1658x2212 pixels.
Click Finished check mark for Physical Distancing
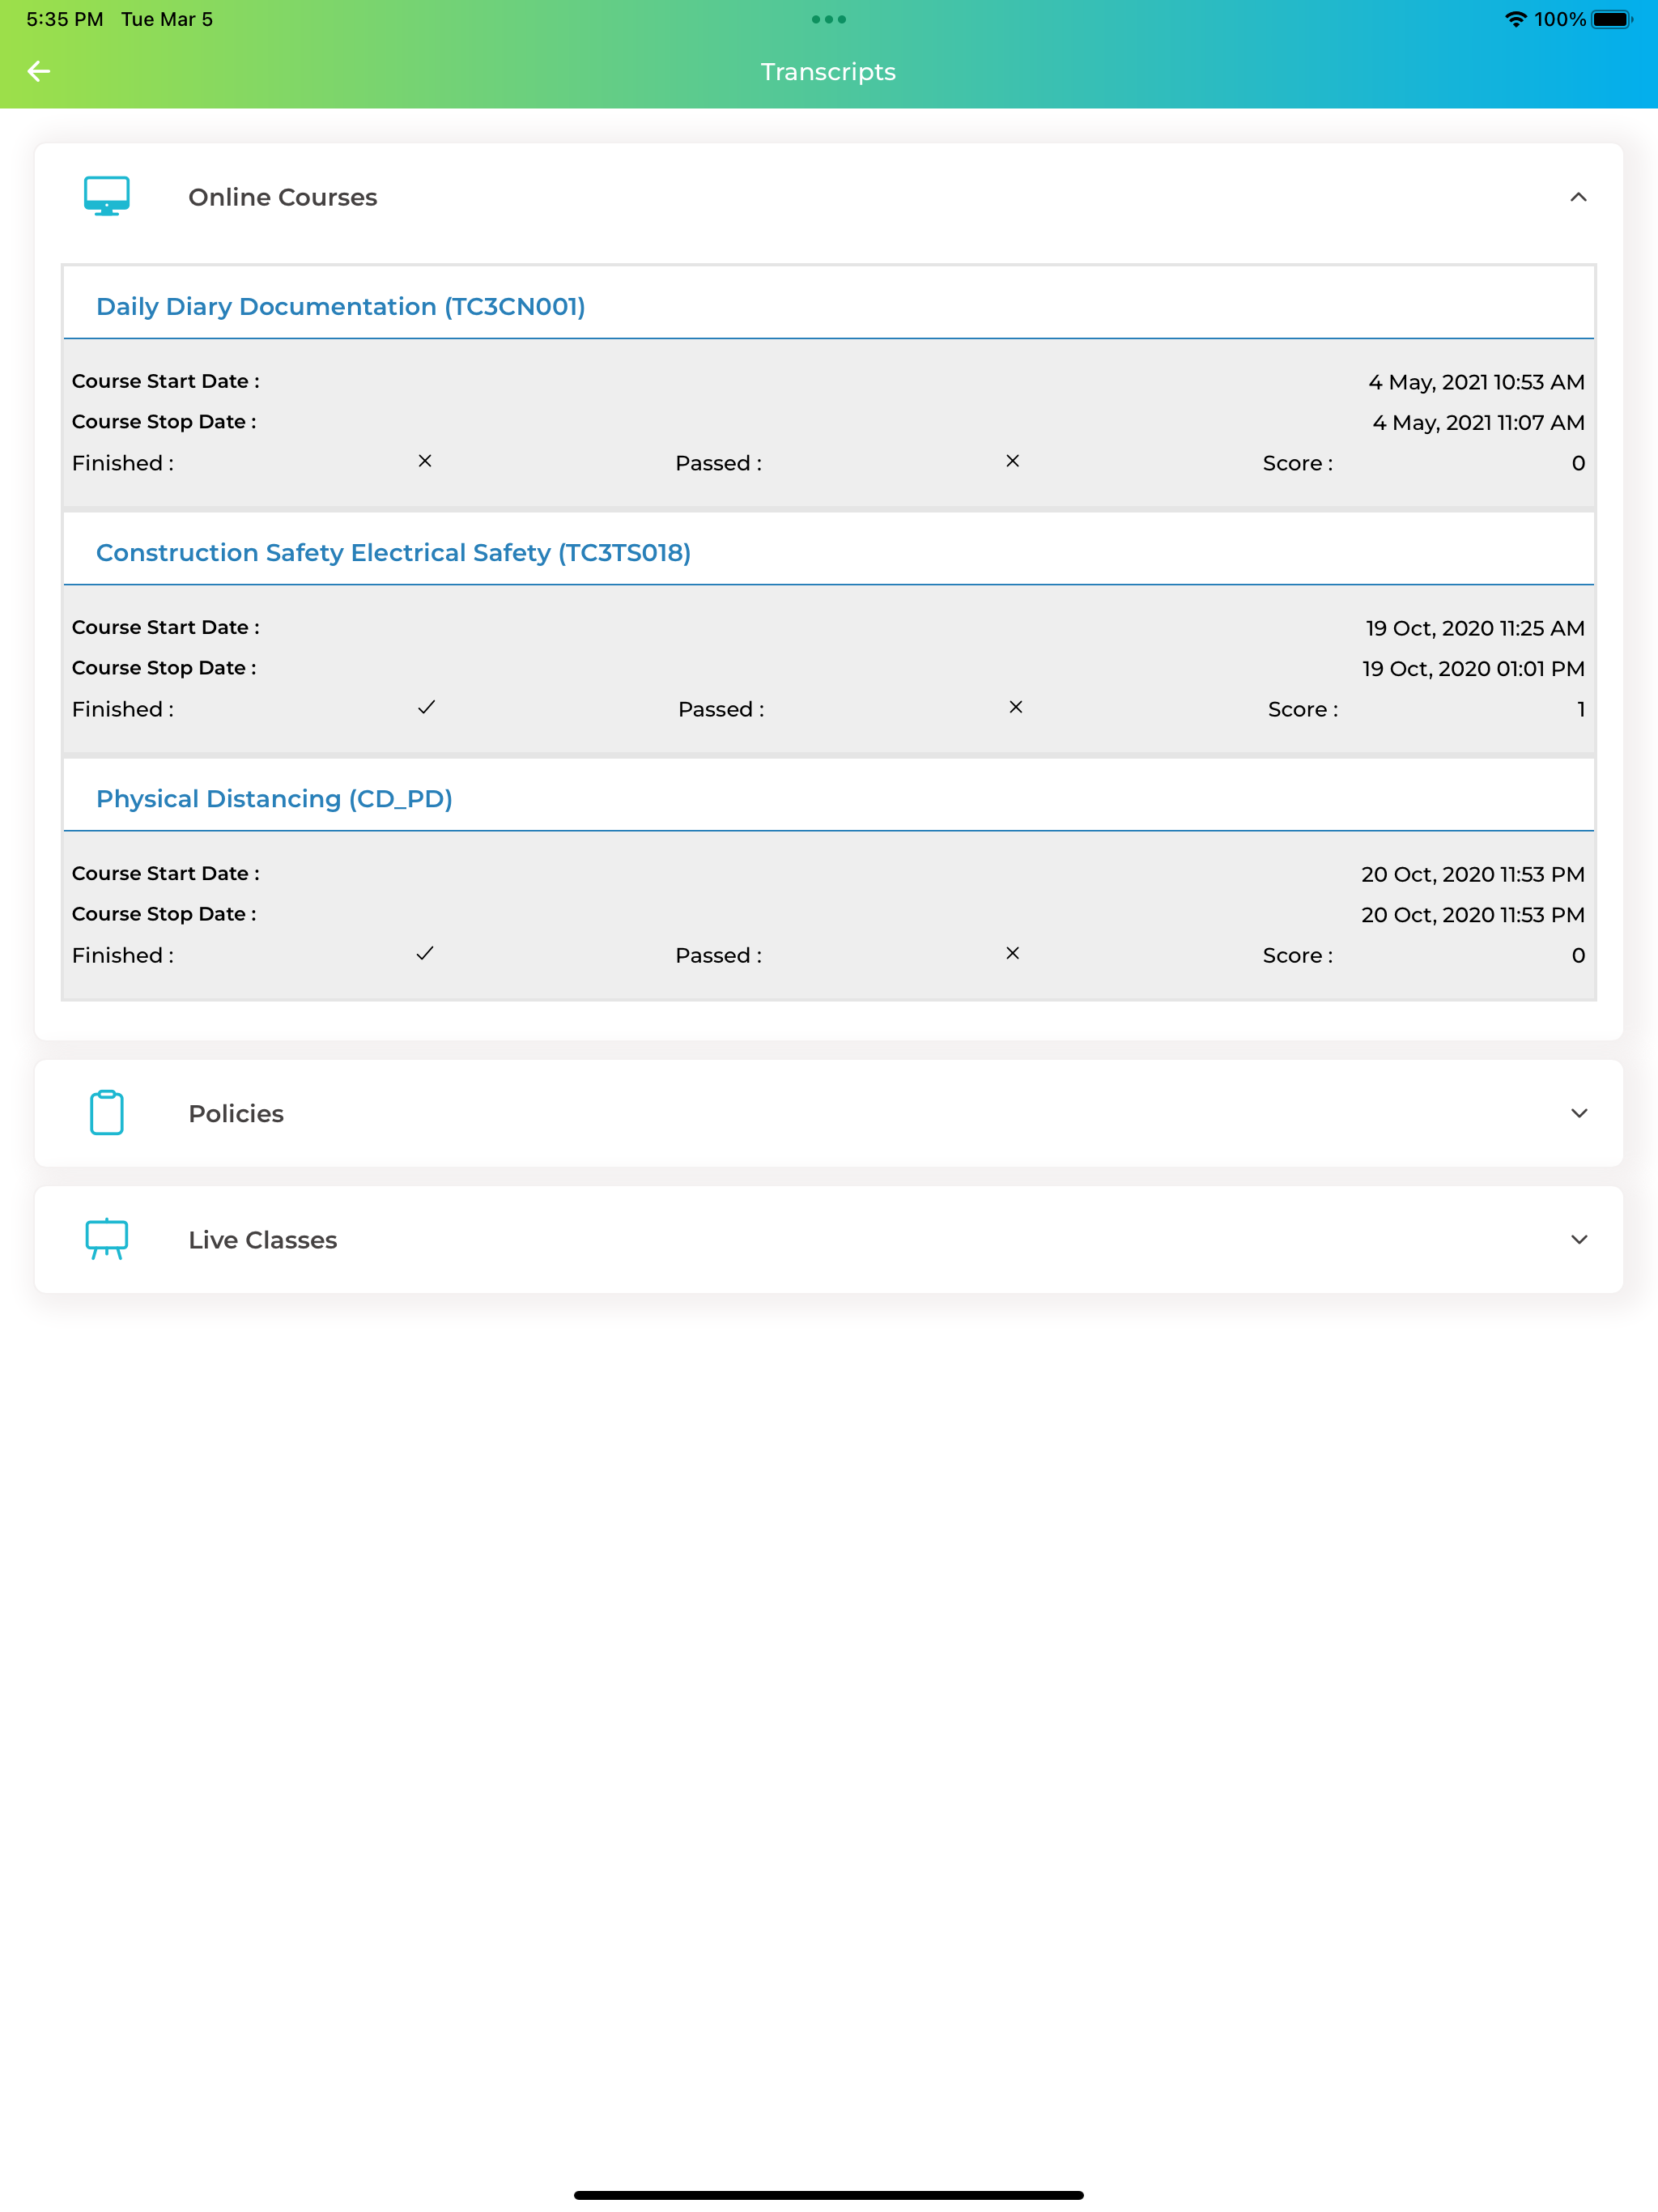pos(425,953)
